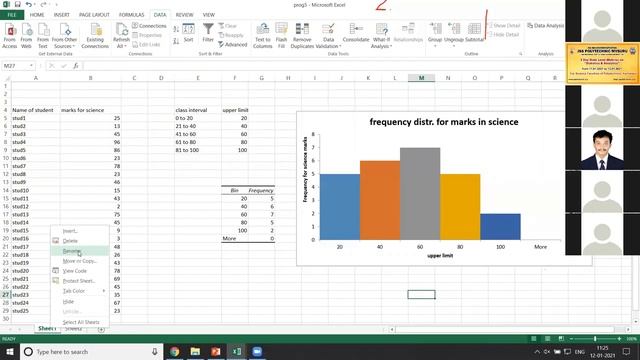
Task: Click Sort A to Z icon
Action: (176, 29)
